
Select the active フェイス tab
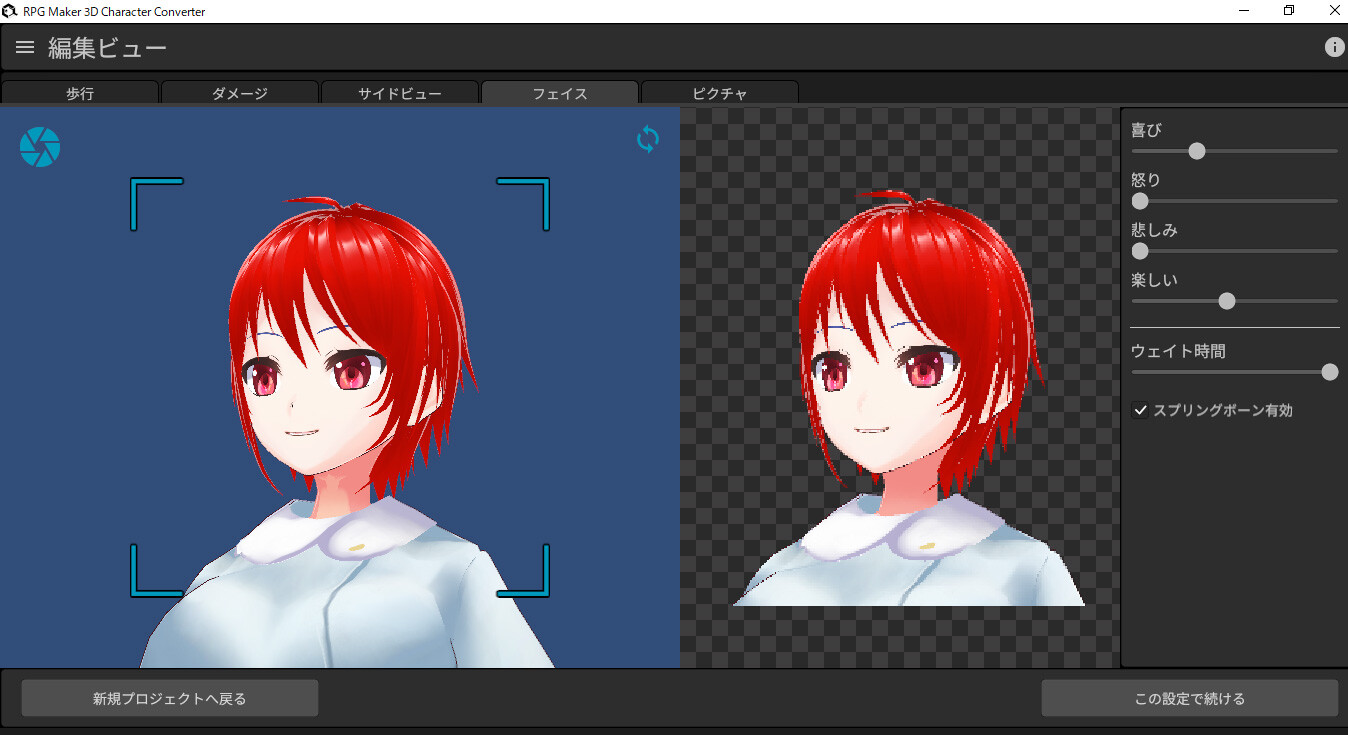(559, 93)
